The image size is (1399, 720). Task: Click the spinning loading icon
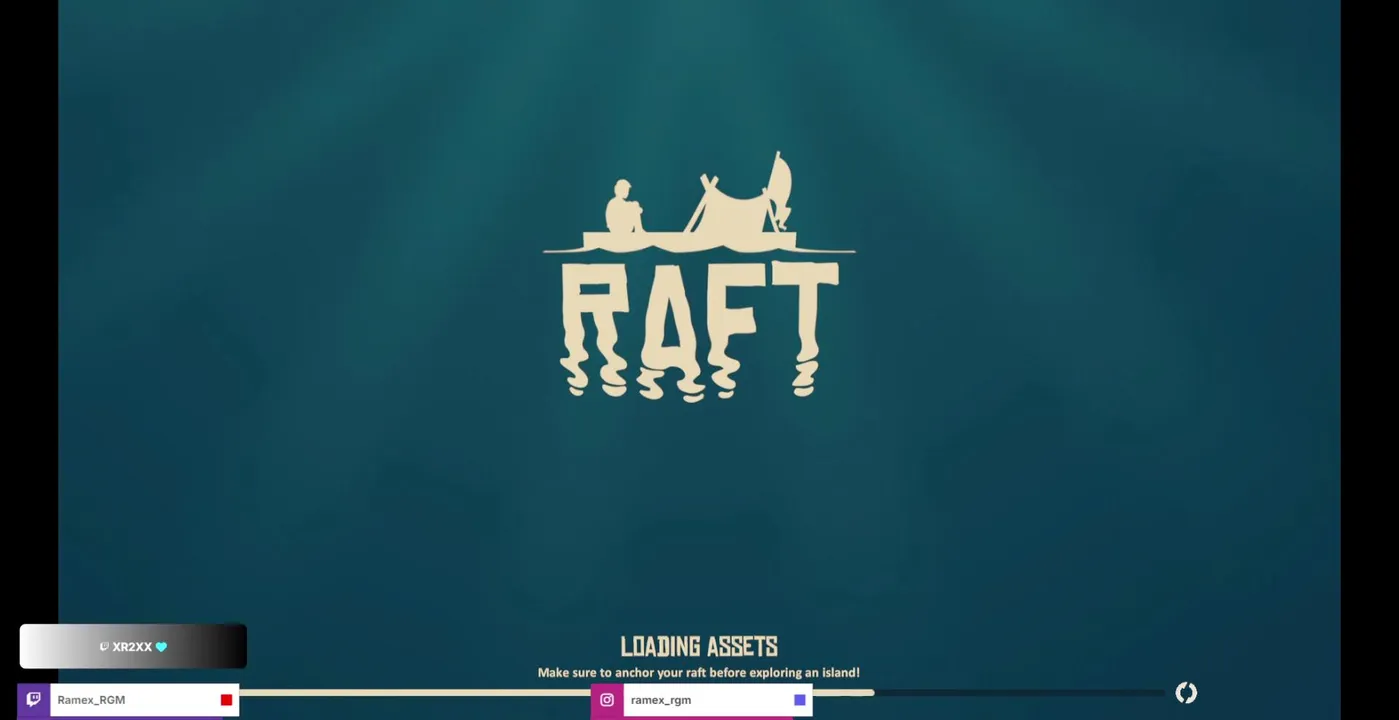pos(1186,692)
